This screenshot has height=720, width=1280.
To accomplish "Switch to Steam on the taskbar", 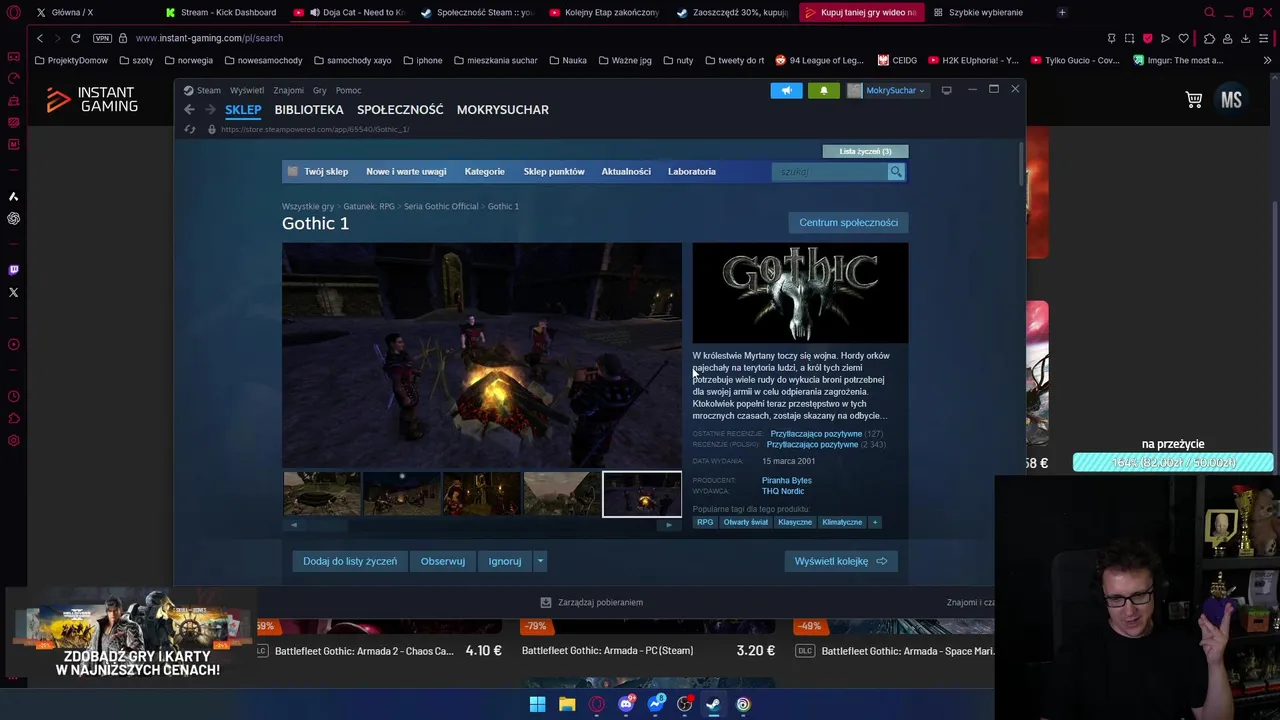I will [713, 704].
